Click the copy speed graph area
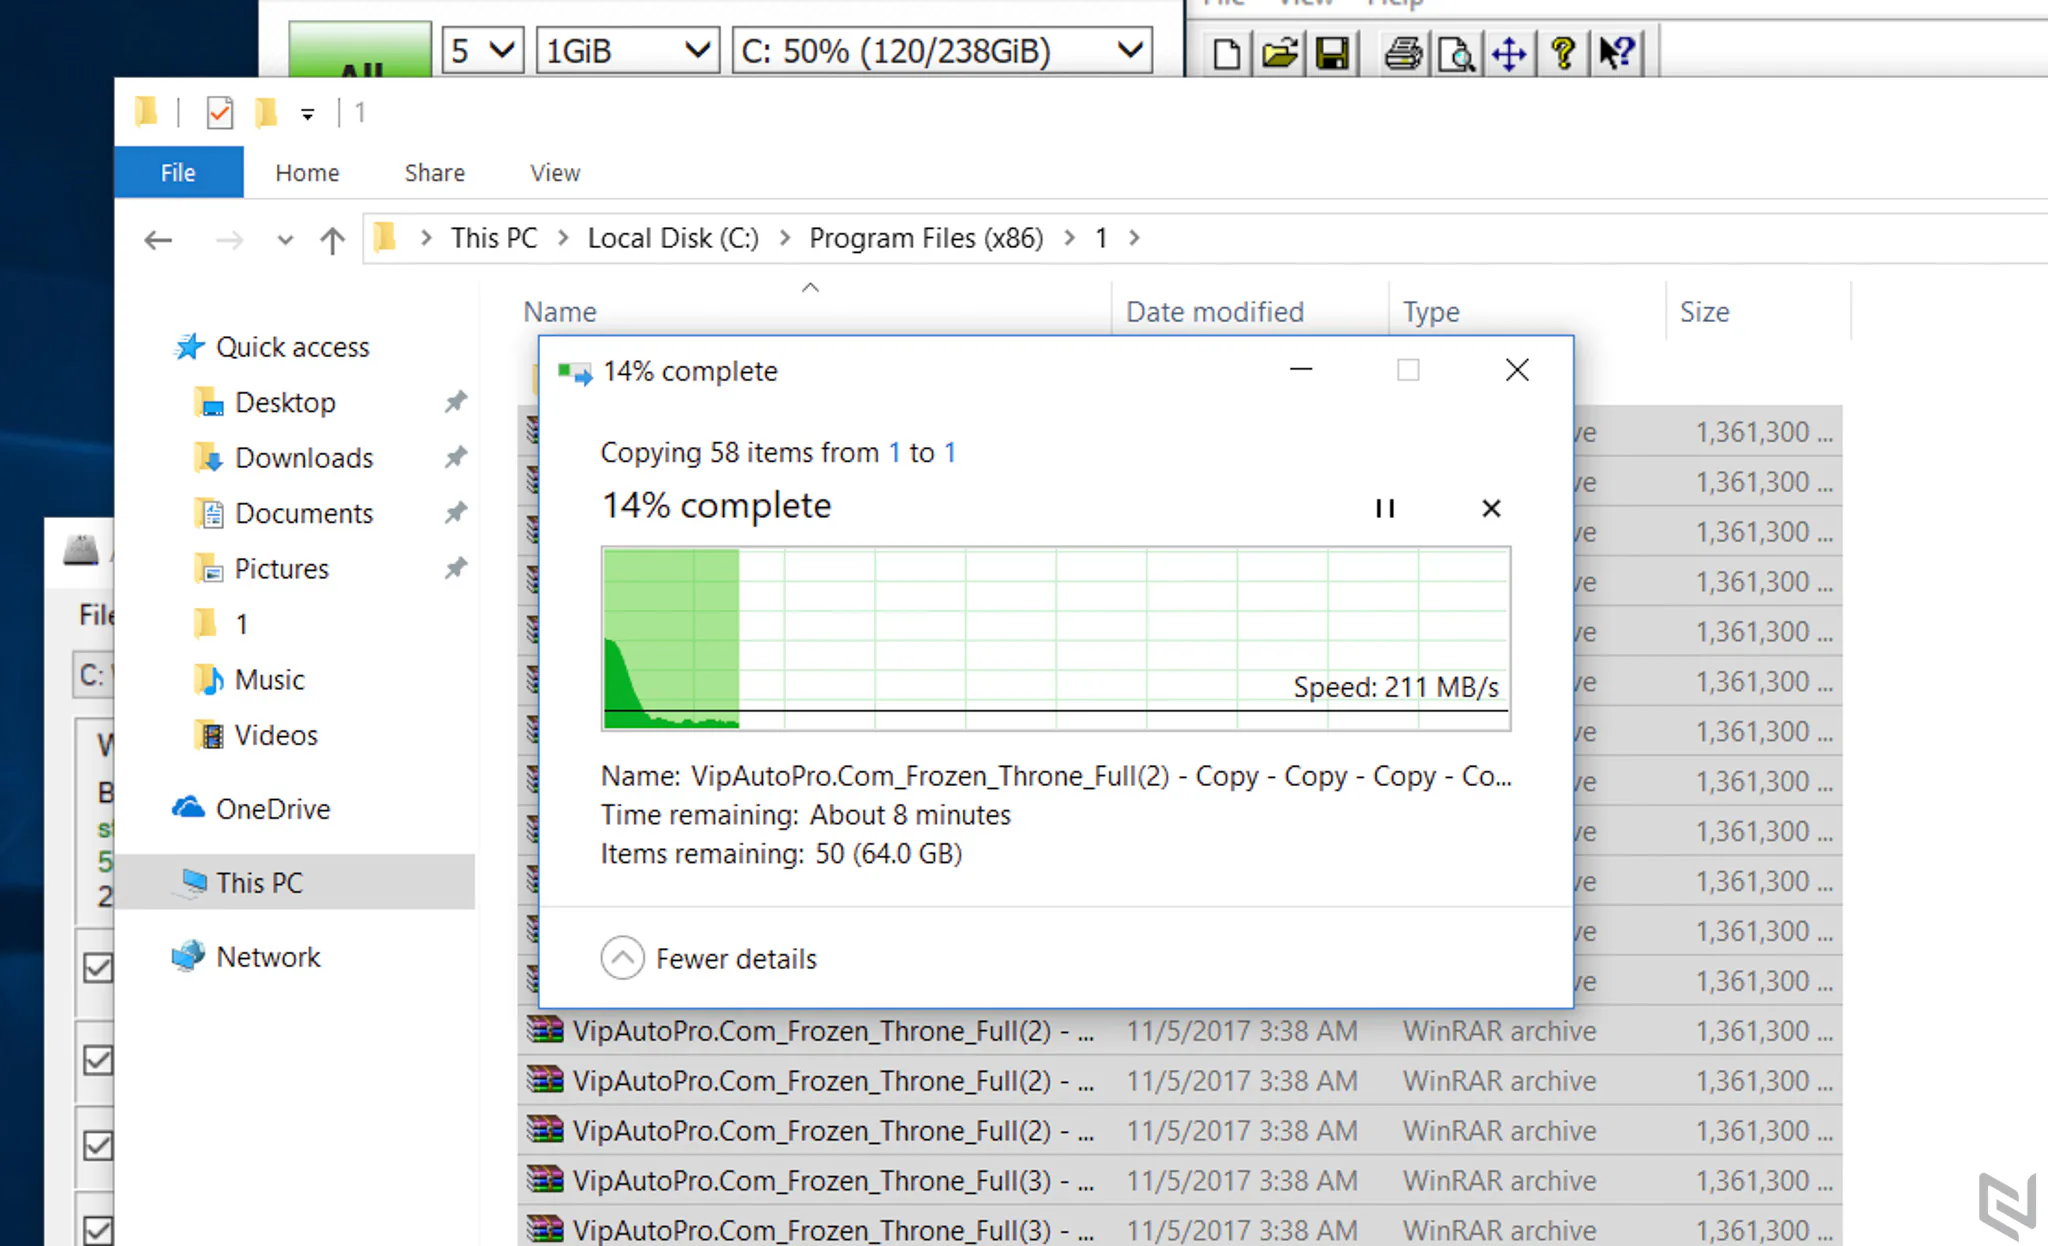This screenshot has width=2048, height=1246. click(x=1056, y=638)
